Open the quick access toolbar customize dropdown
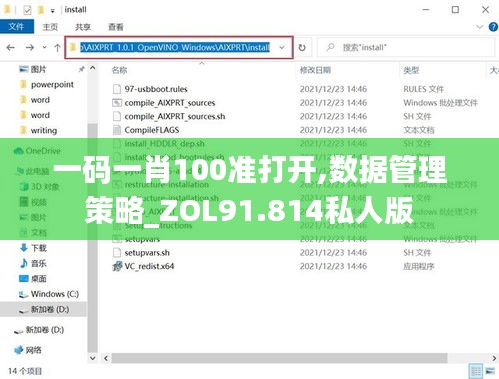Image resolution: width=499 pixels, height=379 pixels. [x=52, y=11]
